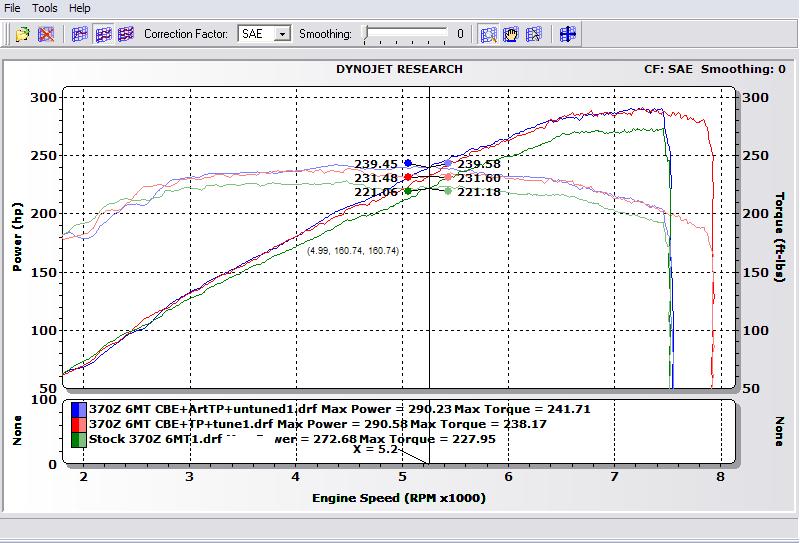This screenshot has width=800, height=543.
Task: Select the first graph view icon
Action: coord(80,34)
